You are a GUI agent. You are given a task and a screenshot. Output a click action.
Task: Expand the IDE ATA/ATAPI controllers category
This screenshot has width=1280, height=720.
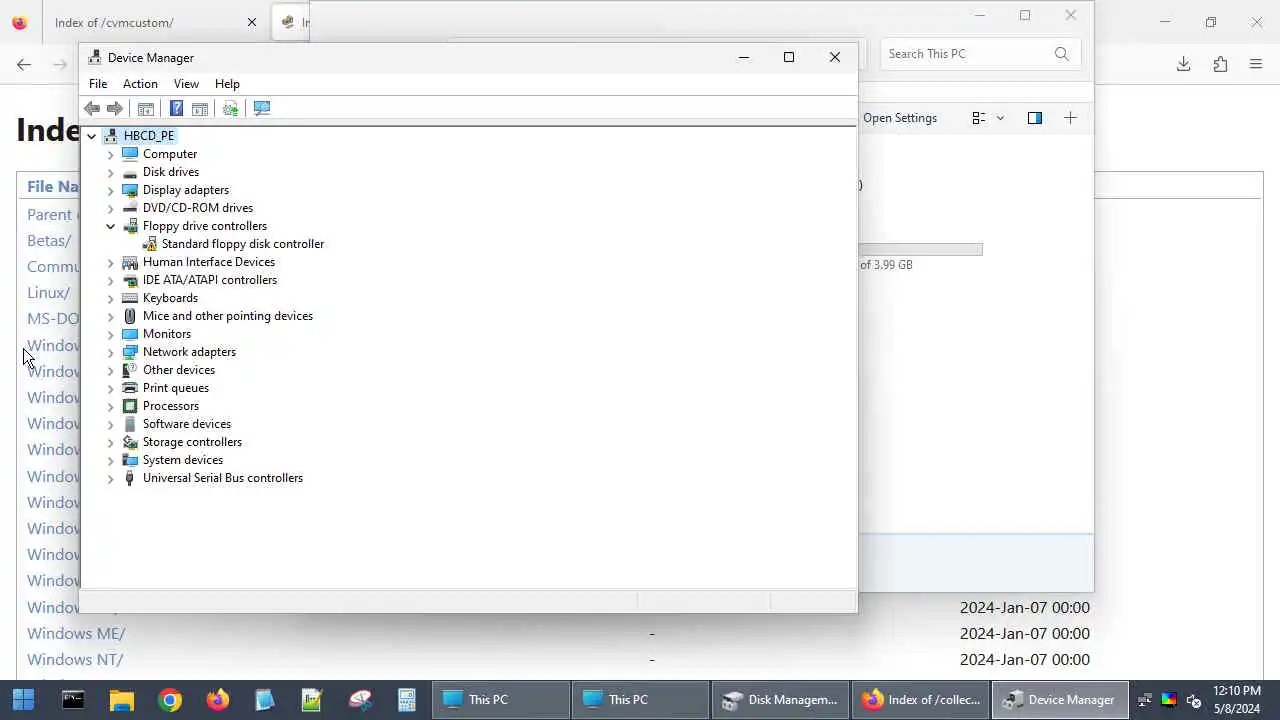click(111, 280)
